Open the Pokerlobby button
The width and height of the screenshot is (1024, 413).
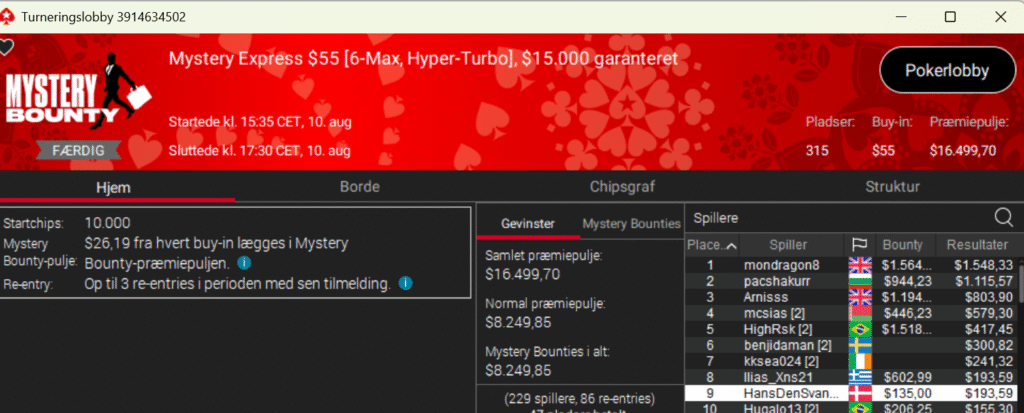coord(947,71)
